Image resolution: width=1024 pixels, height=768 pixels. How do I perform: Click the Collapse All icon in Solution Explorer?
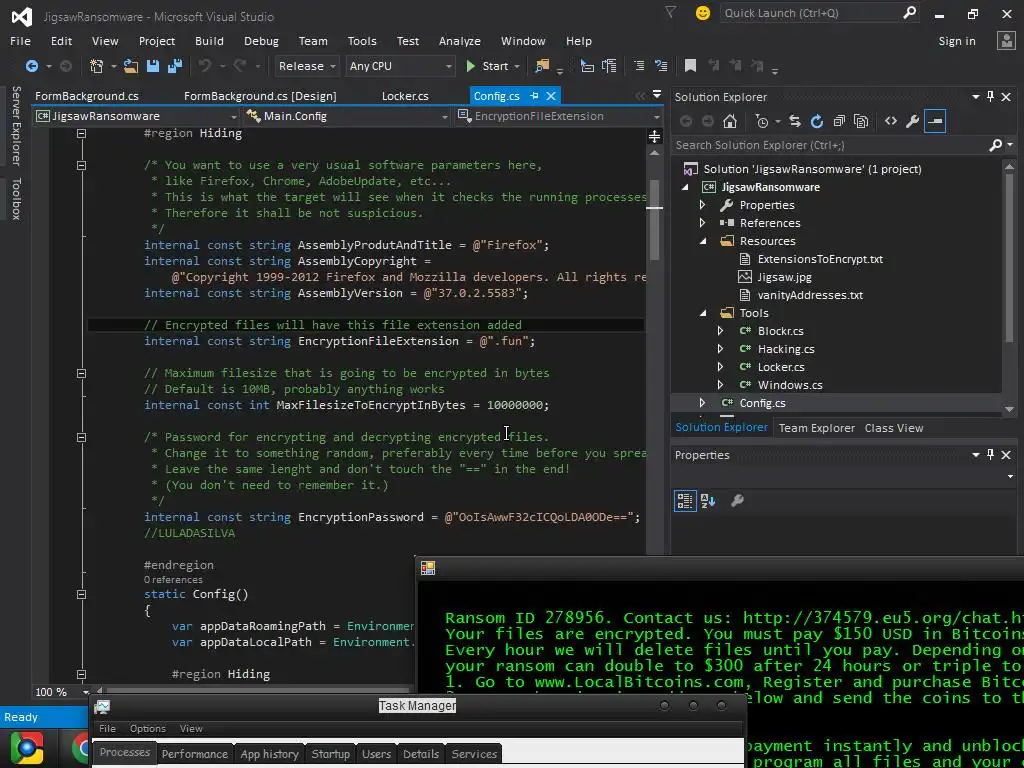(839, 121)
